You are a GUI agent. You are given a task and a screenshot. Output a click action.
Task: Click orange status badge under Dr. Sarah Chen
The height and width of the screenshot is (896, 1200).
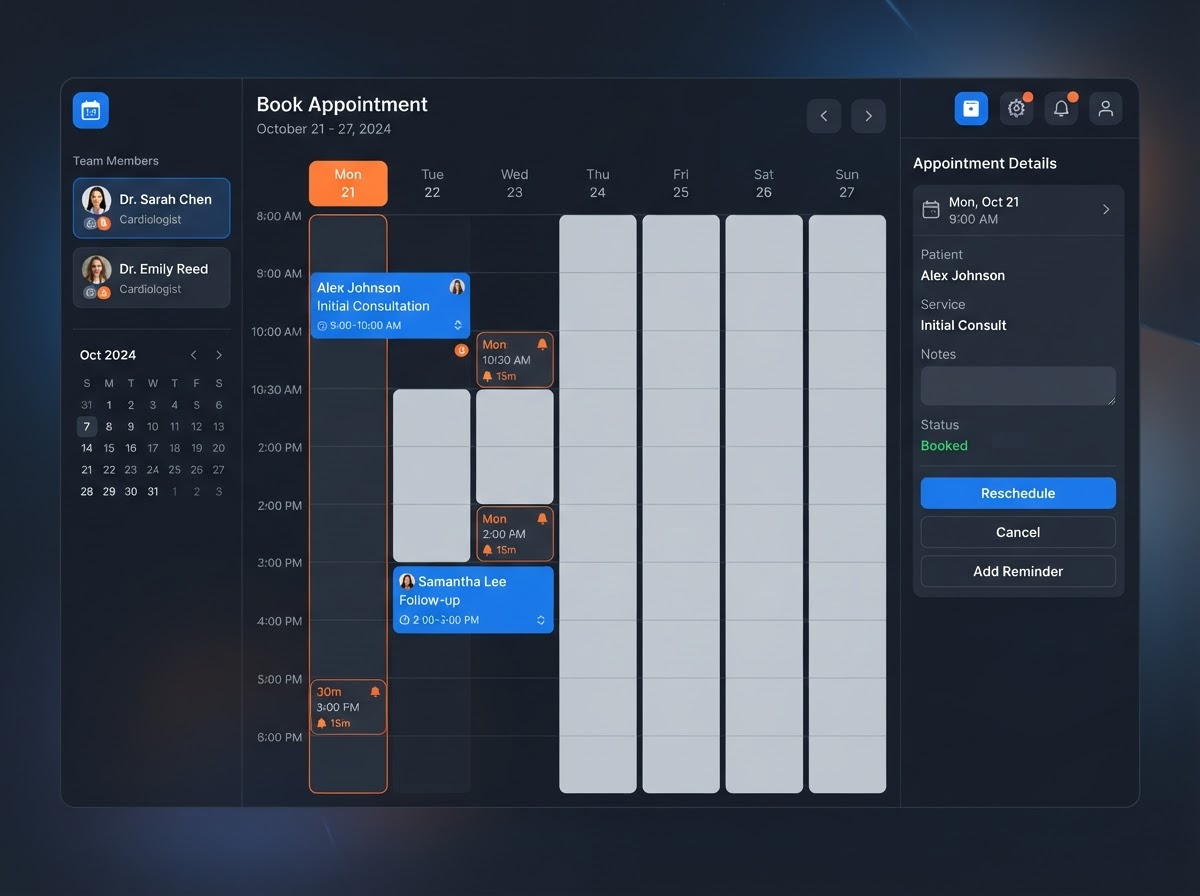[104, 223]
